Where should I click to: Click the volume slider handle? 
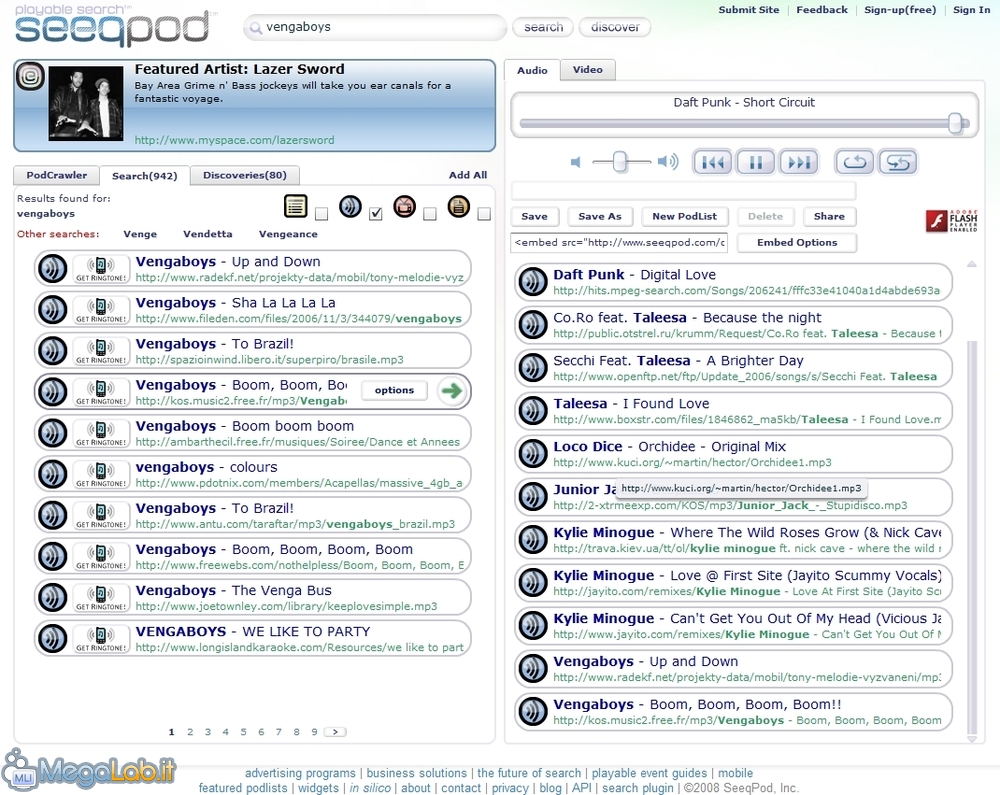(620, 161)
